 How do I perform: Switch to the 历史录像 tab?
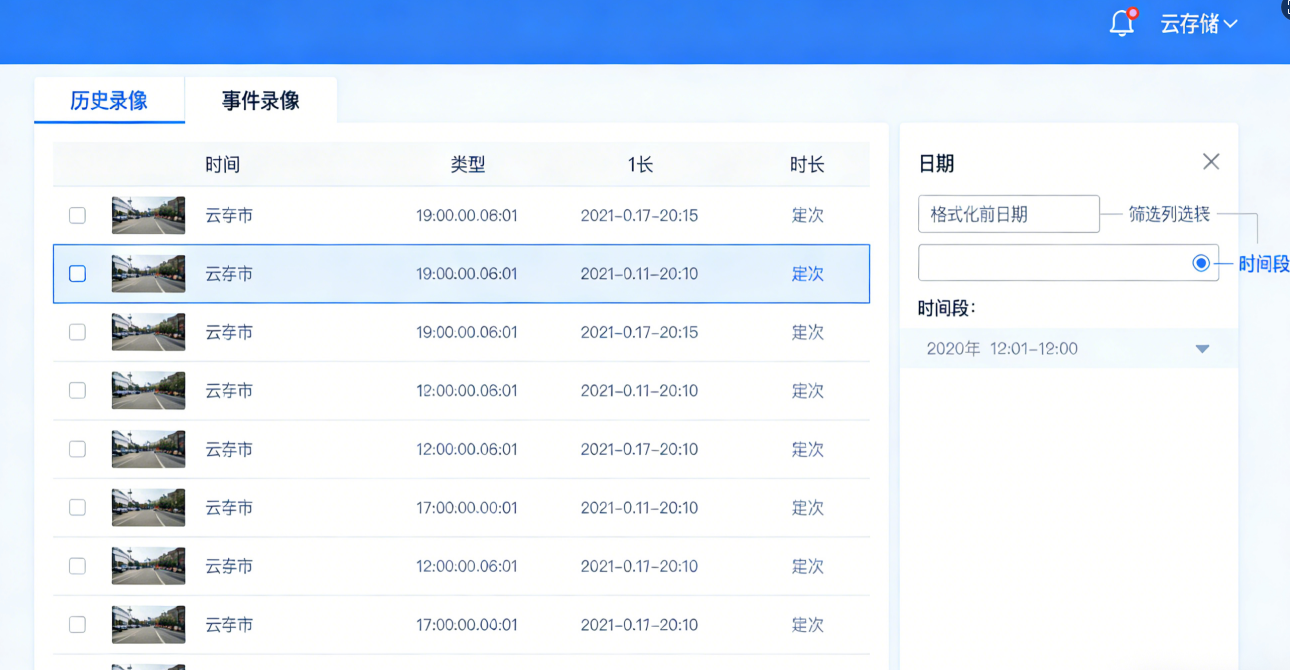[109, 100]
